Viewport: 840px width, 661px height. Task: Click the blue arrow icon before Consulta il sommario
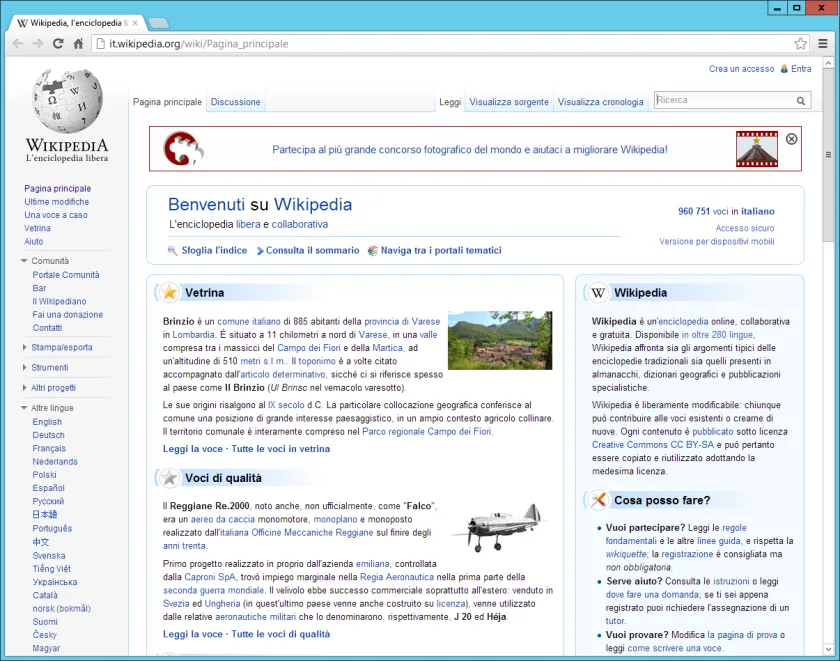tap(260, 251)
